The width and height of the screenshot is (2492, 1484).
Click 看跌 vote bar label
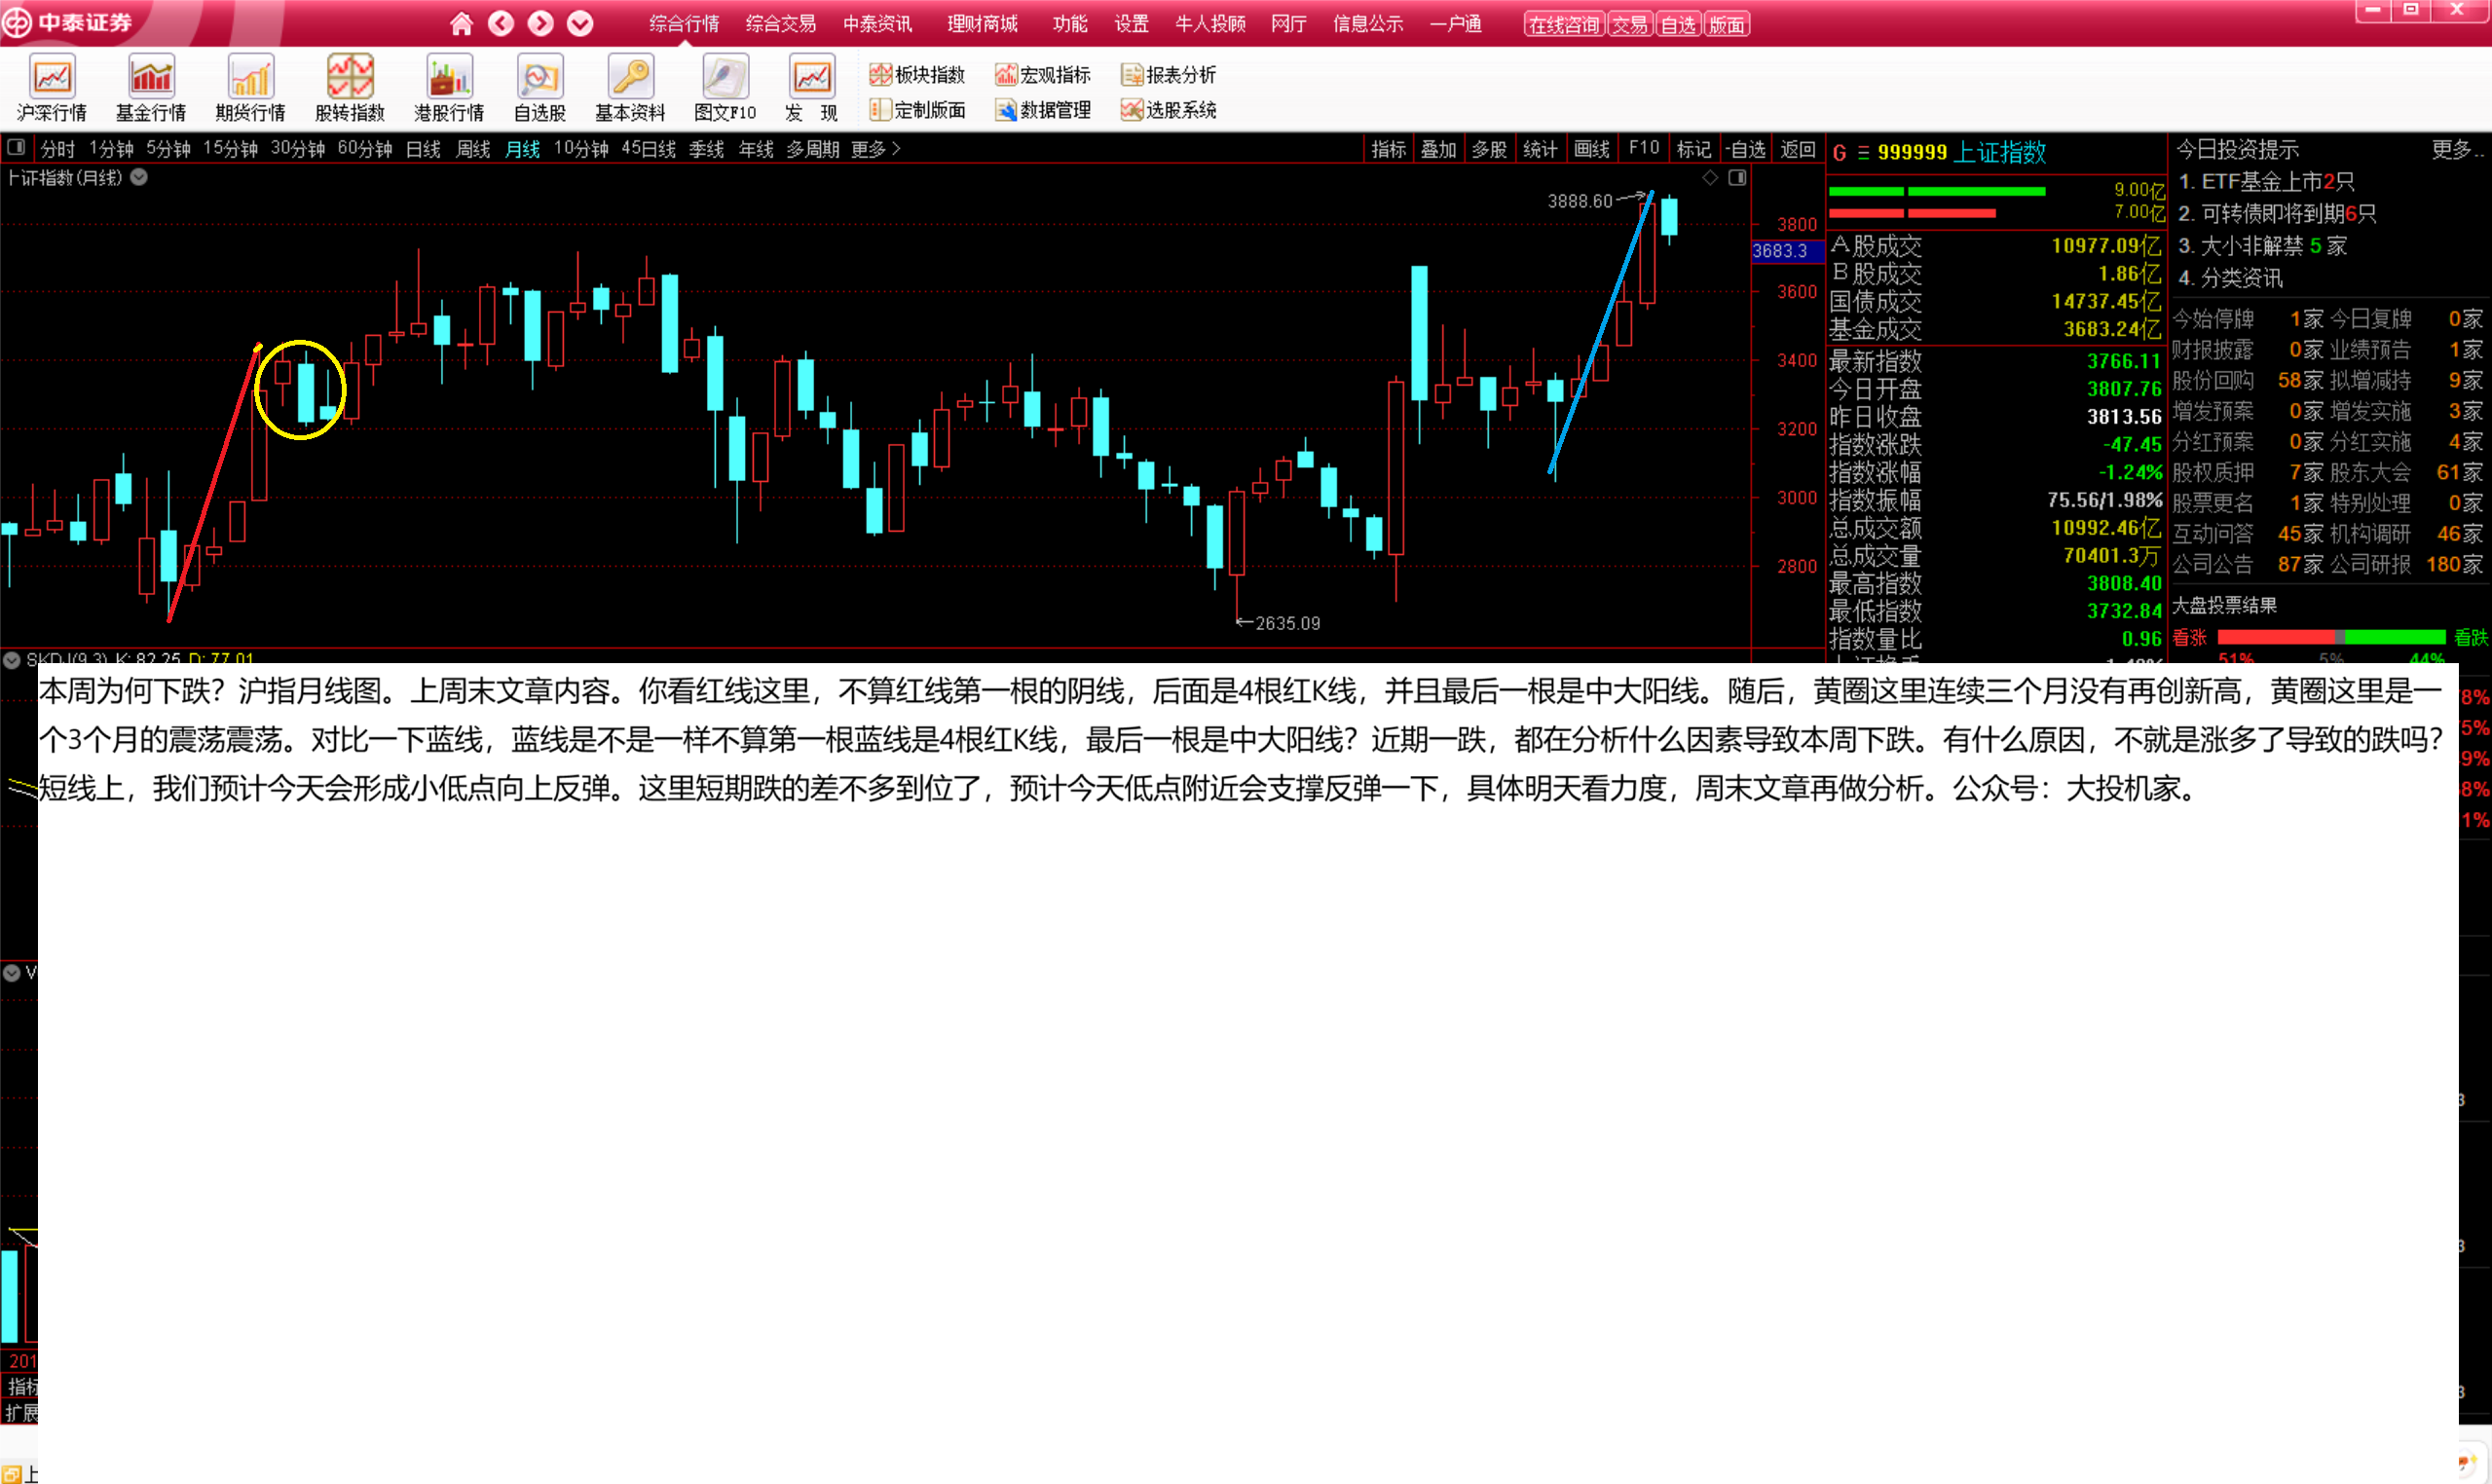tap(2470, 637)
